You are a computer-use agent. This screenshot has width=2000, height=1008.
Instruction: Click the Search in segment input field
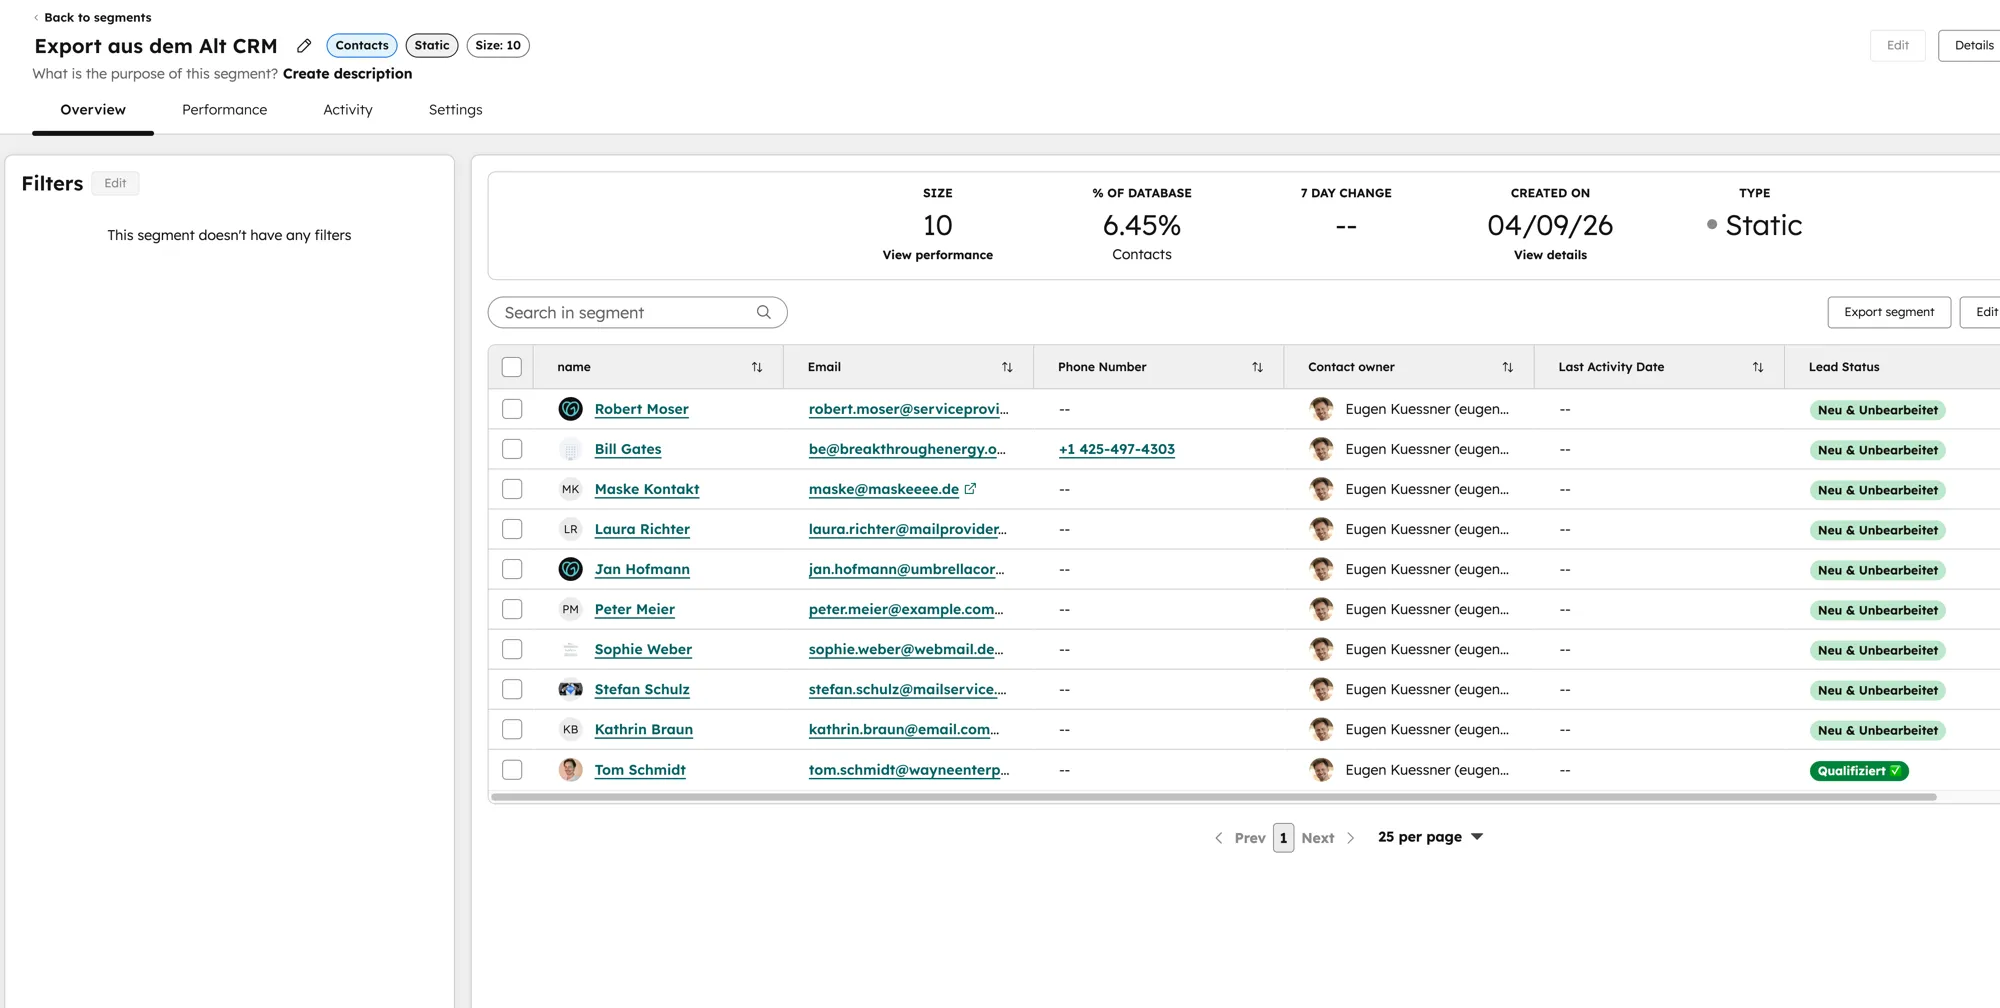[x=620, y=312]
